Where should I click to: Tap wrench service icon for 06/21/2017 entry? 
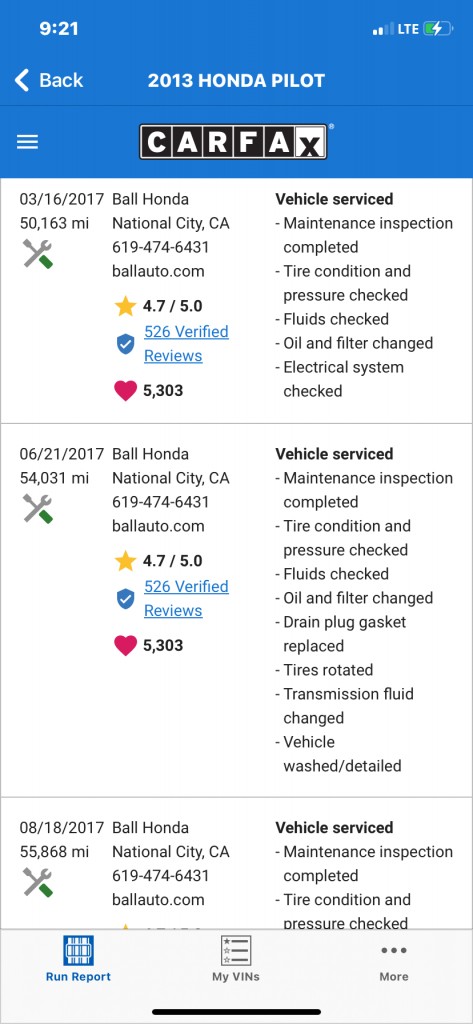coord(38,508)
